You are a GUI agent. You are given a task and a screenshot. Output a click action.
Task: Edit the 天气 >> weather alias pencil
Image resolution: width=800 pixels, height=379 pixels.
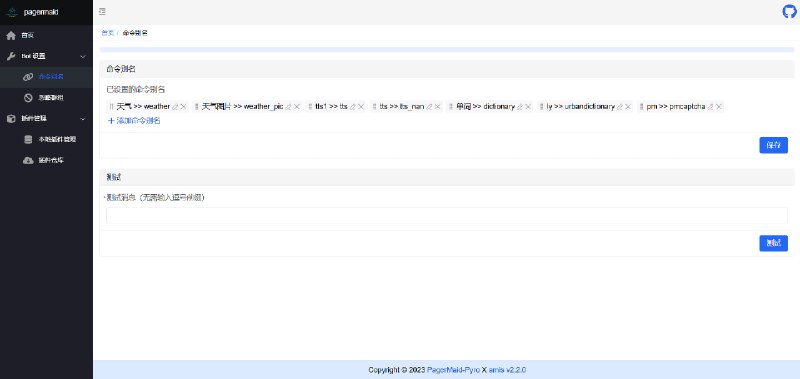(x=176, y=107)
